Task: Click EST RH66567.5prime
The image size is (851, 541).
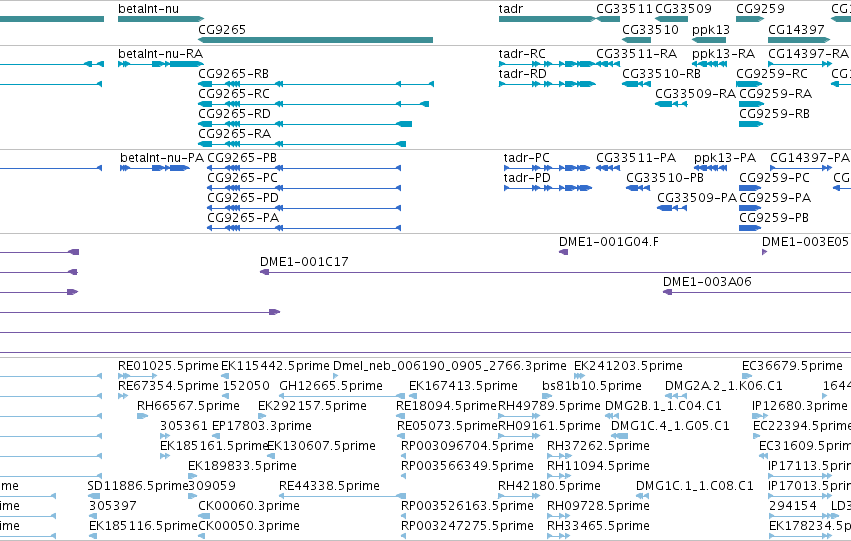Action: coord(188,406)
